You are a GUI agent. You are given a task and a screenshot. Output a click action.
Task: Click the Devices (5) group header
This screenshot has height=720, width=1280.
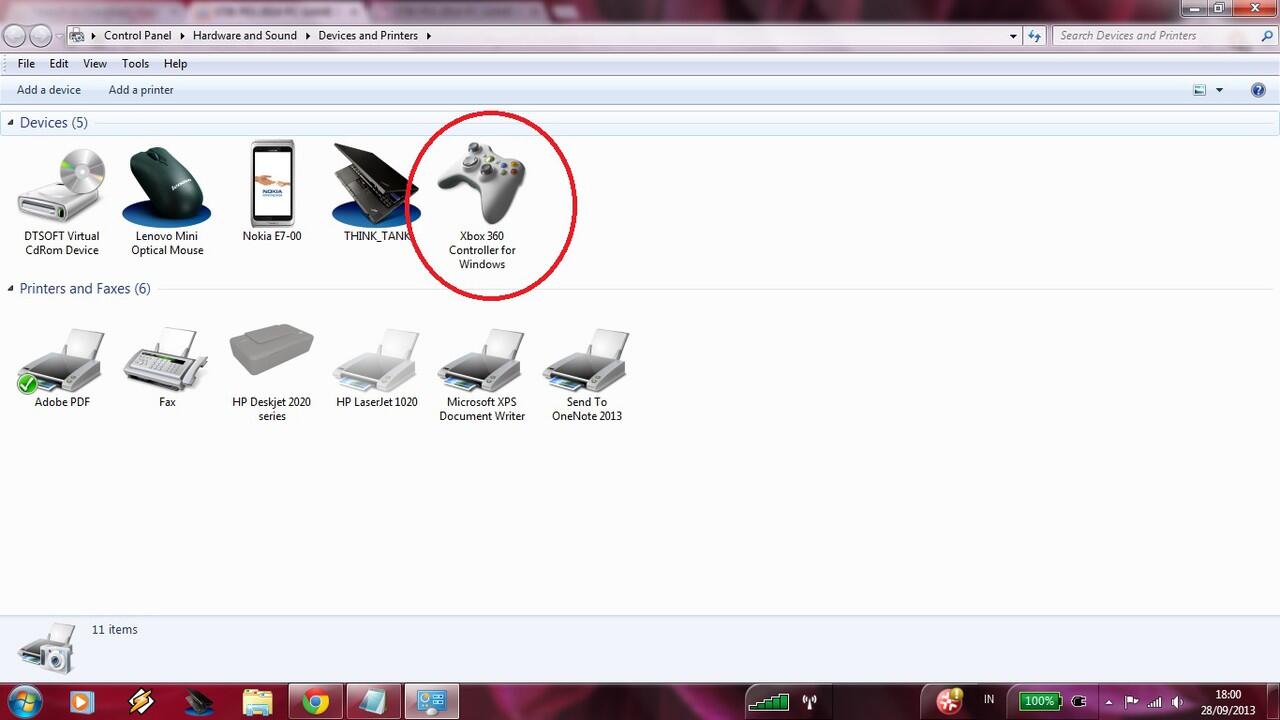pyautogui.click(x=54, y=123)
